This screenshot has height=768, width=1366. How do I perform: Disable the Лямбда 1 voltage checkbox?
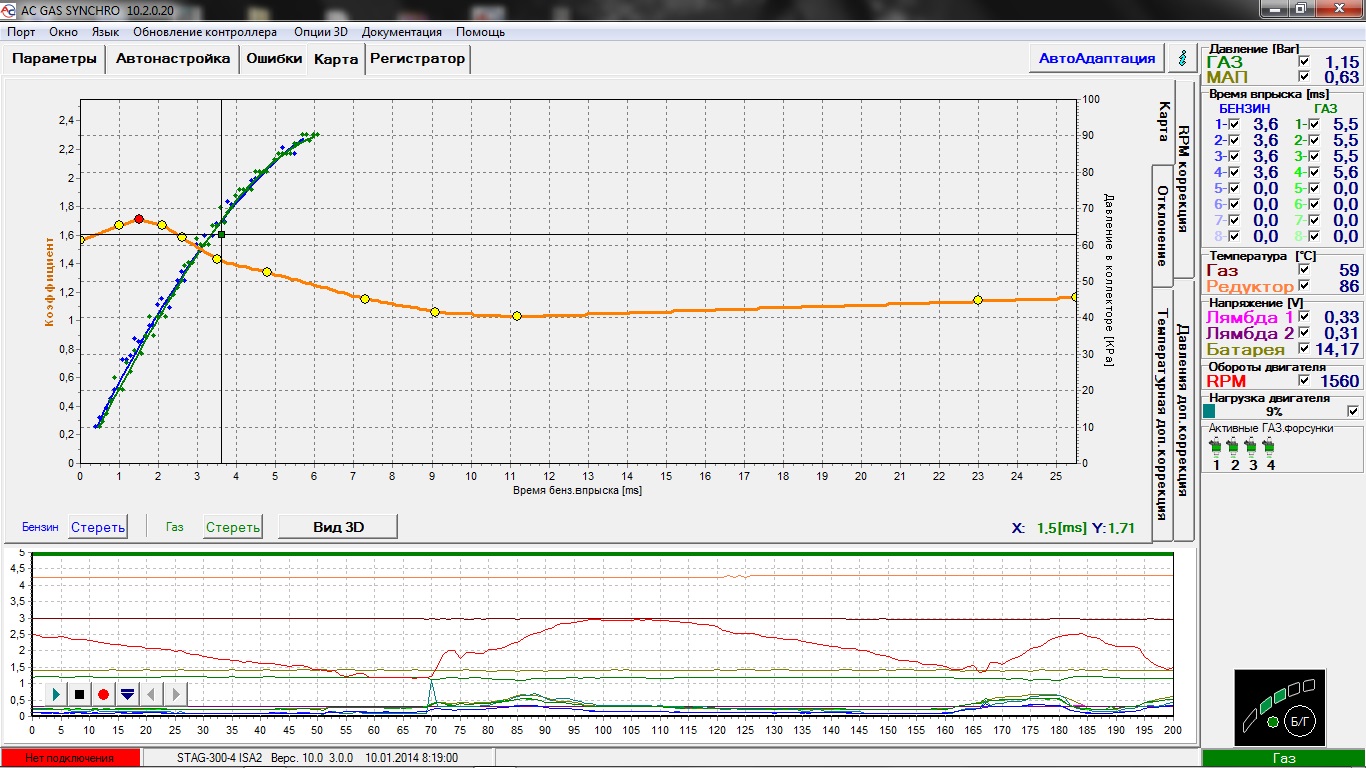tap(1303, 317)
